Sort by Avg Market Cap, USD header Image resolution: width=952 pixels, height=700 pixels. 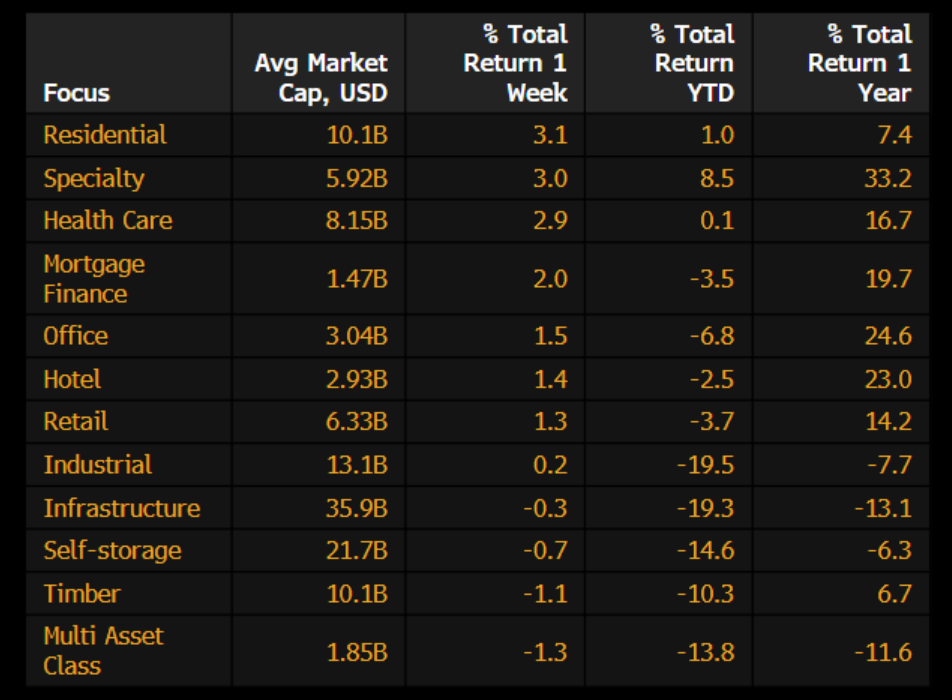(321, 78)
